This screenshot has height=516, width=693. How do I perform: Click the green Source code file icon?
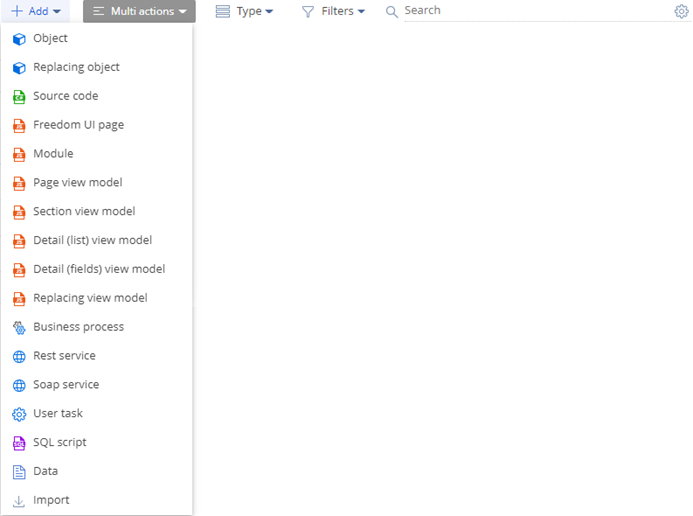pos(19,97)
